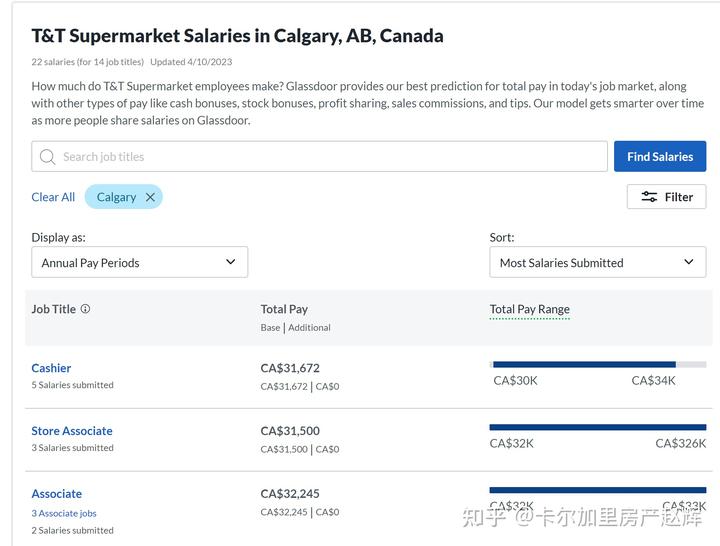
Task: Open the Filter button
Action: click(666, 197)
